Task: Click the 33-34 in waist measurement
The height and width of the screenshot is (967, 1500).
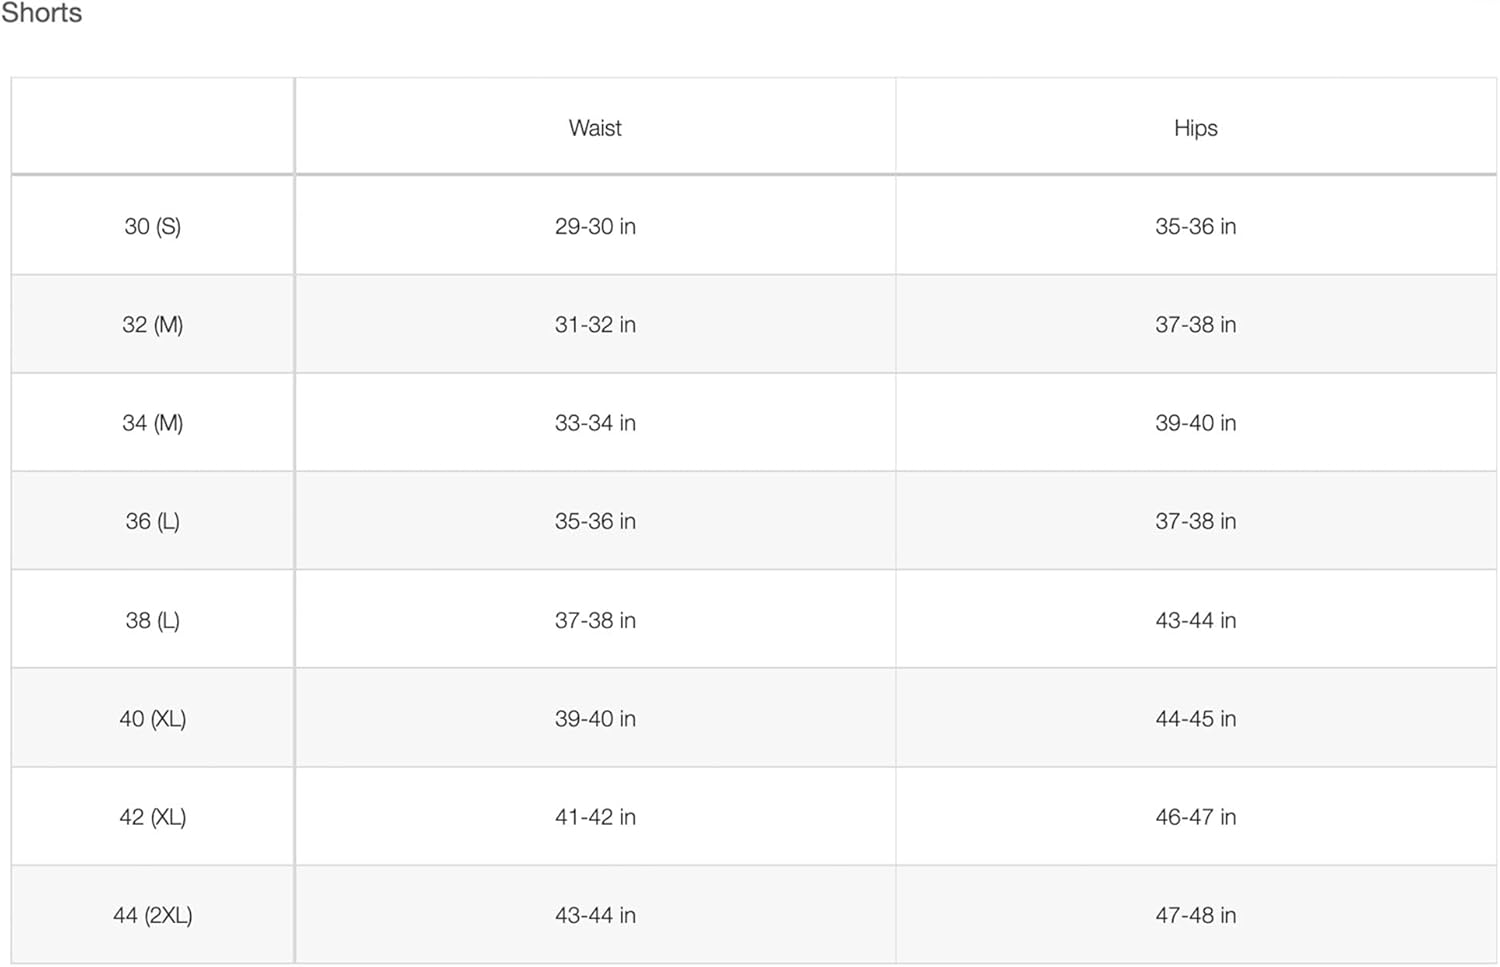Action: tap(595, 423)
